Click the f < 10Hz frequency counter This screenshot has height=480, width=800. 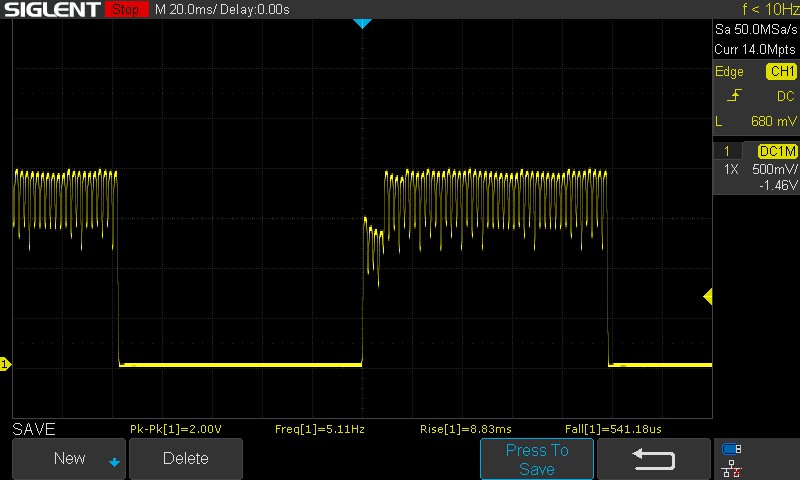pyautogui.click(x=770, y=9)
